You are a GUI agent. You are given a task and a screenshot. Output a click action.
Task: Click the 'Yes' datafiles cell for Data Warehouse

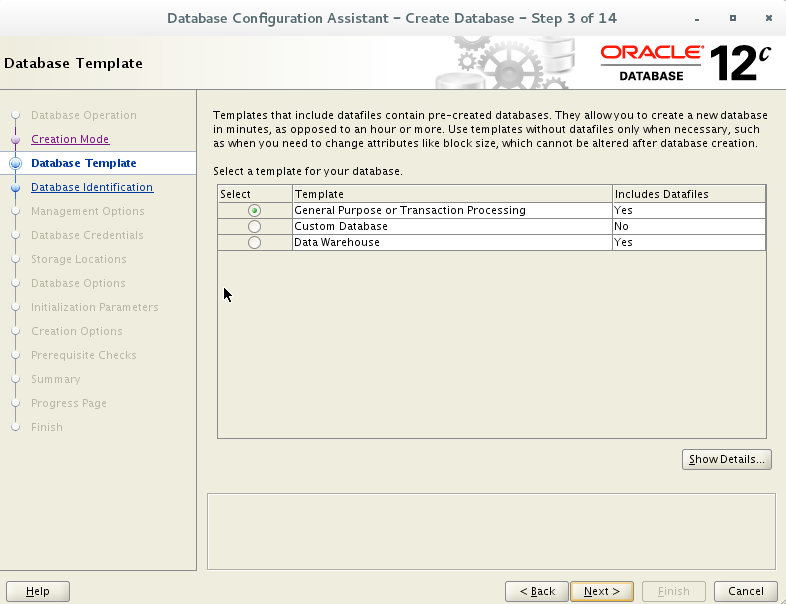pos(689,242)
